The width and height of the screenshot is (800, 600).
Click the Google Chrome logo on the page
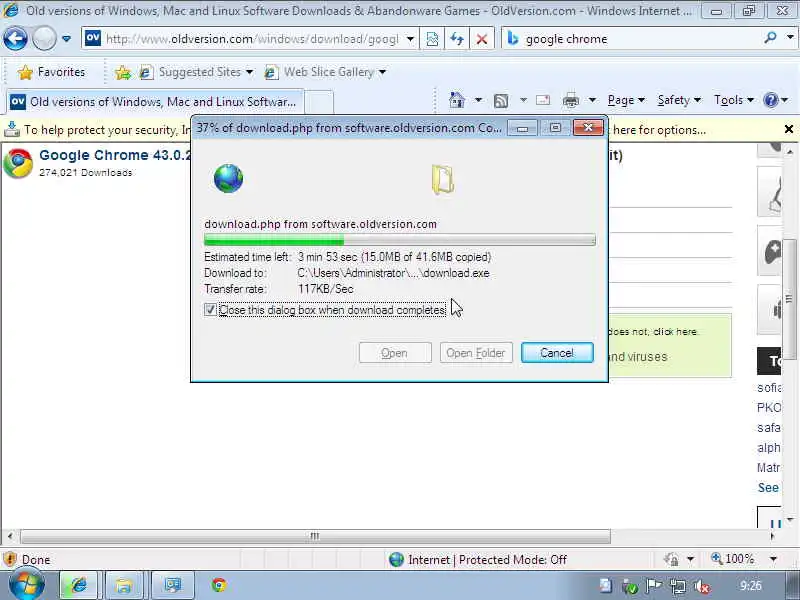(18, 163)
